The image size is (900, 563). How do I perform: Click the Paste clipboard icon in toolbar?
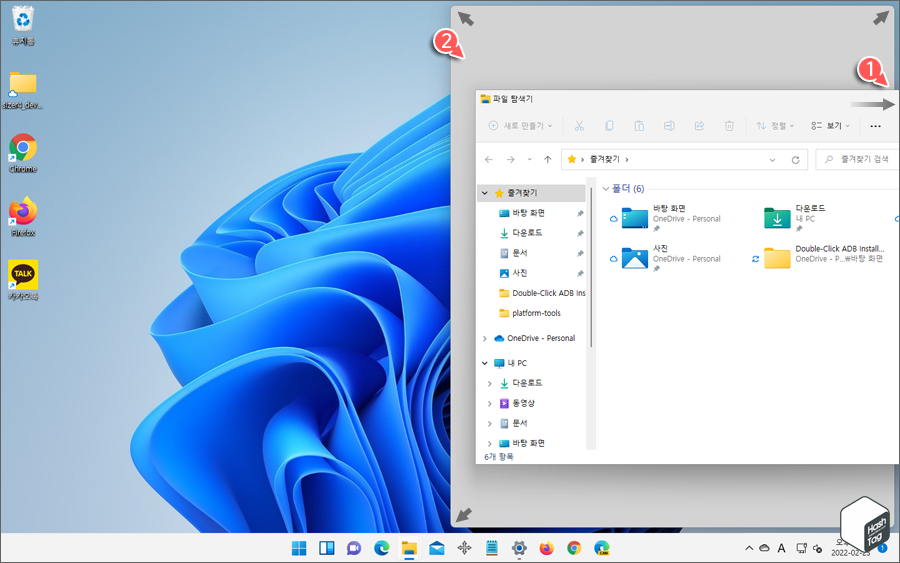point(639,126)
